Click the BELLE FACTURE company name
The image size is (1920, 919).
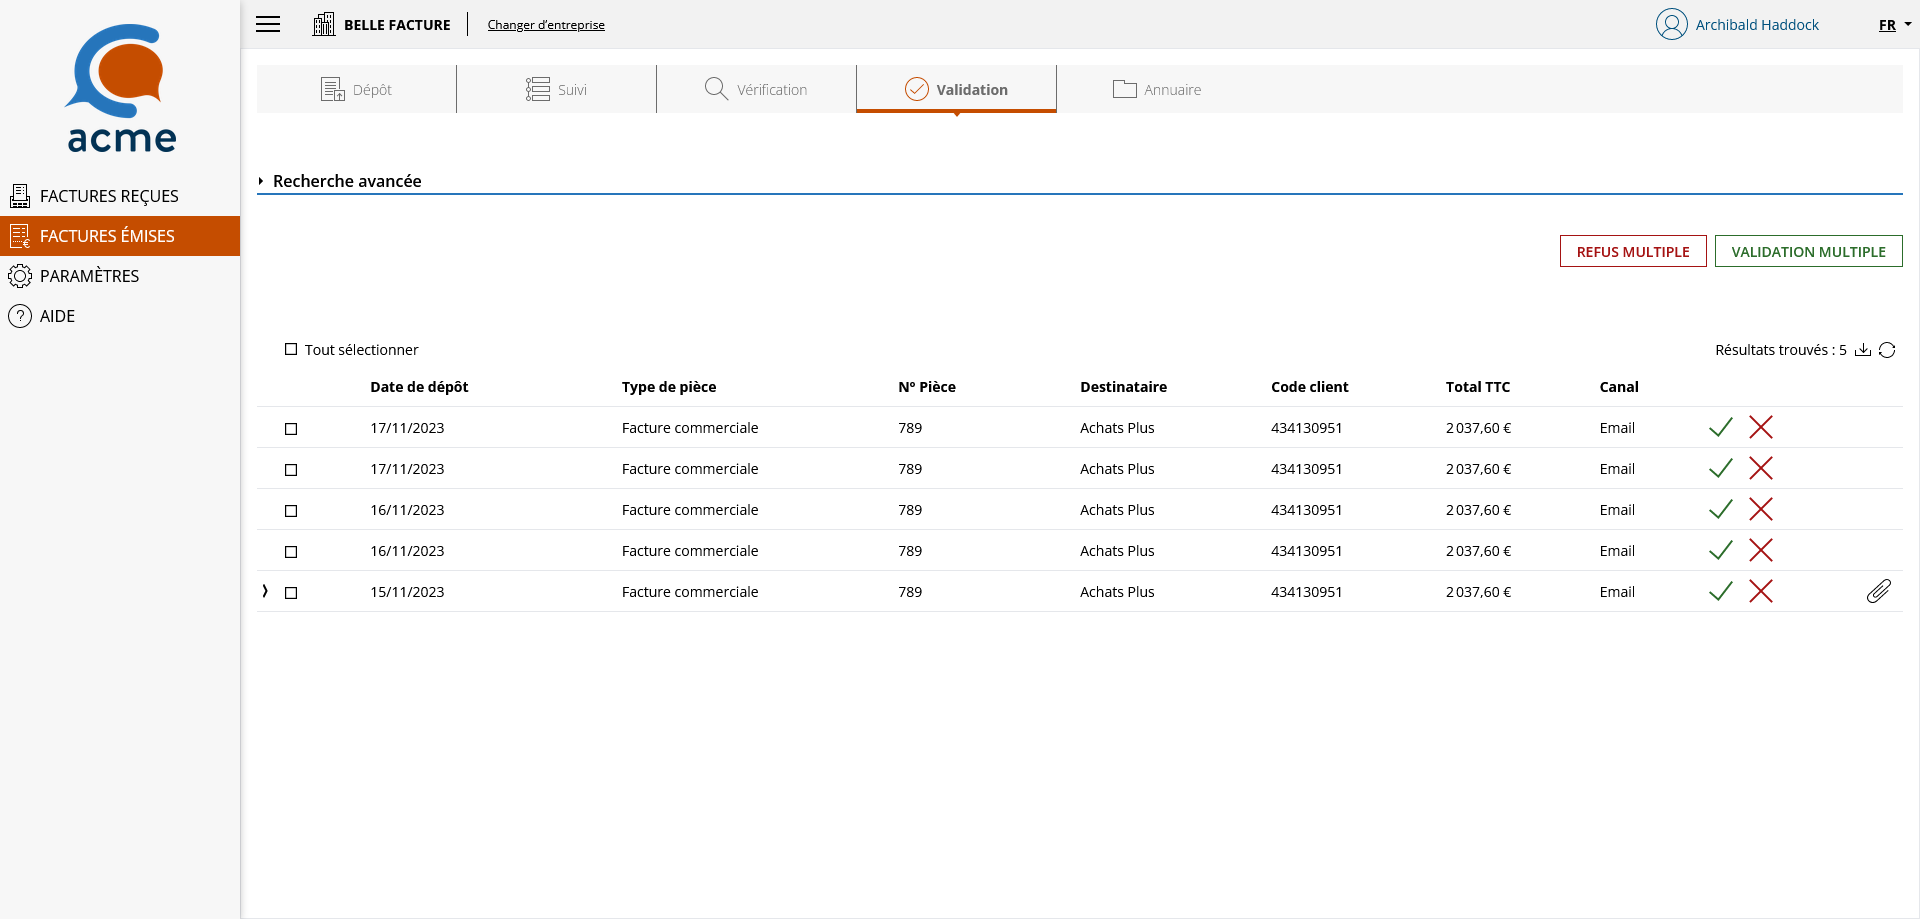397,25
